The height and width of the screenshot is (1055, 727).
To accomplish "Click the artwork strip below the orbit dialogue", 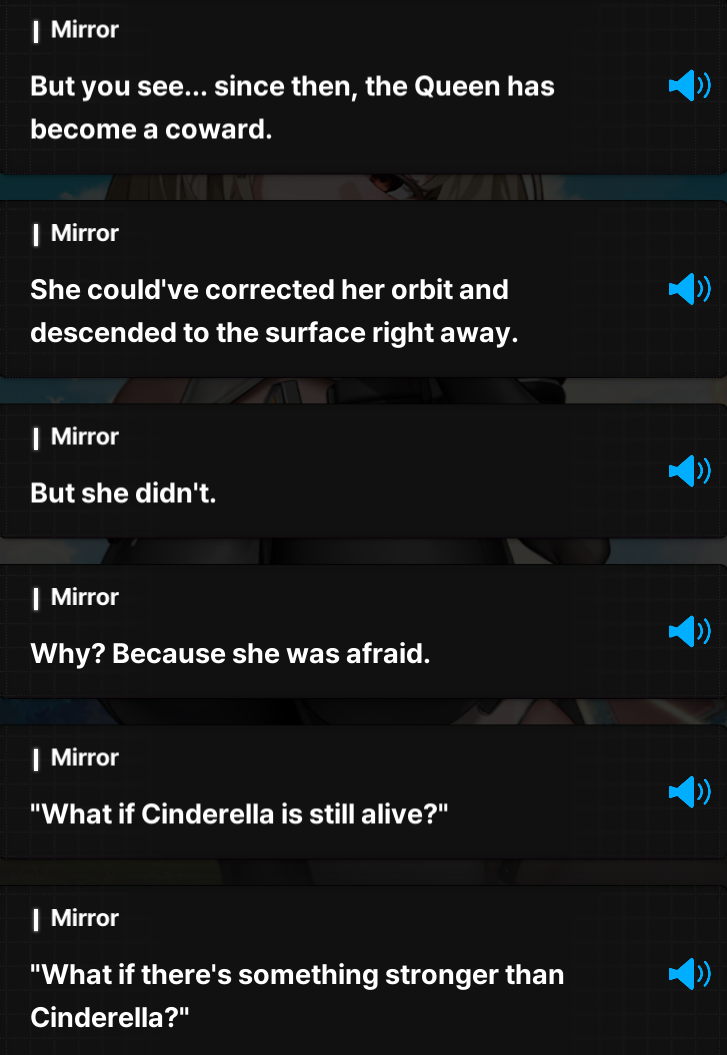I will [363, 390].
